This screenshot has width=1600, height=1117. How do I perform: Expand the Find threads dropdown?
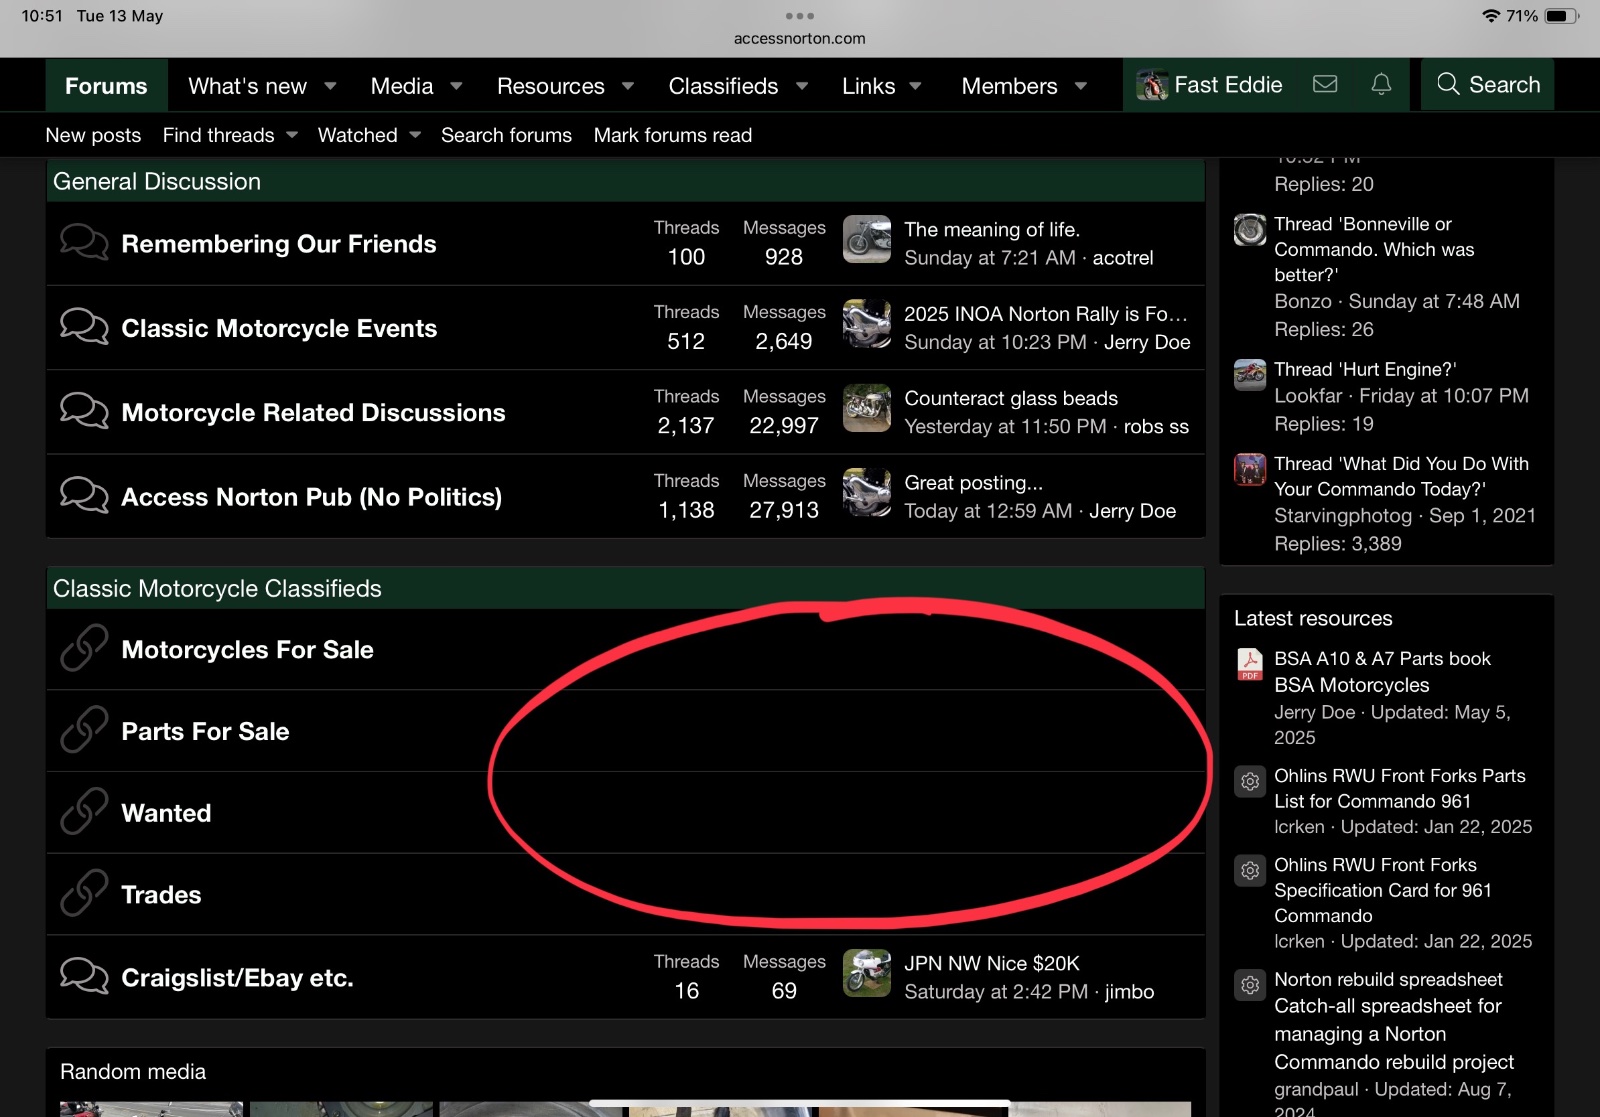click(x=292, y=135)
